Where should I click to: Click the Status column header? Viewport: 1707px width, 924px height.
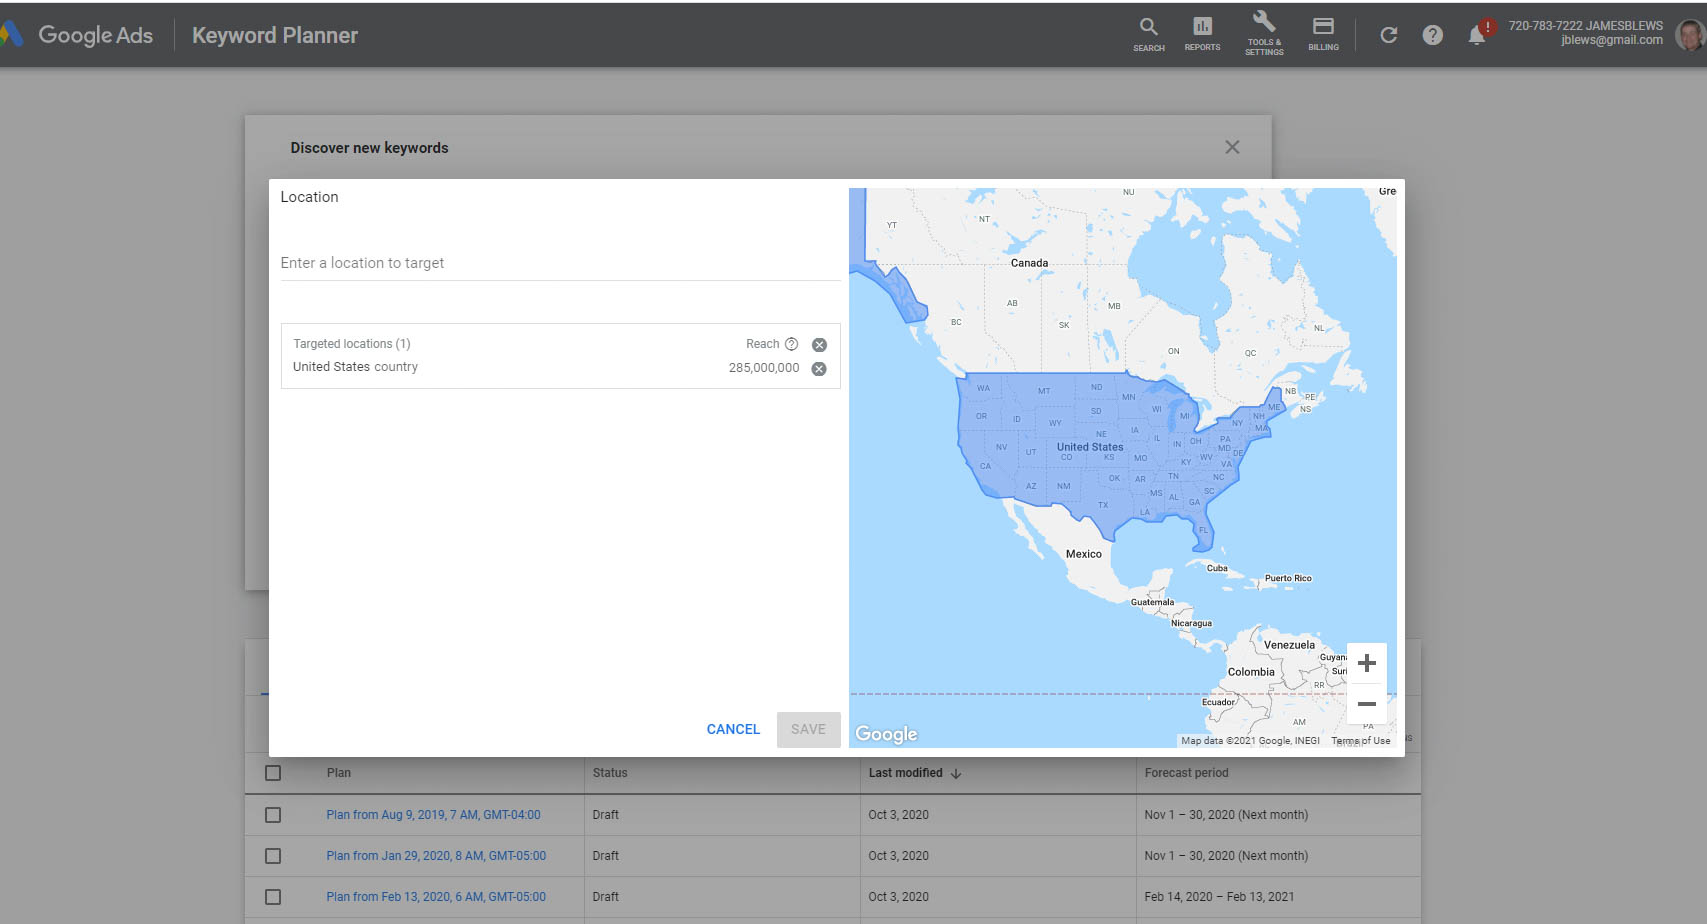[610, 773]
